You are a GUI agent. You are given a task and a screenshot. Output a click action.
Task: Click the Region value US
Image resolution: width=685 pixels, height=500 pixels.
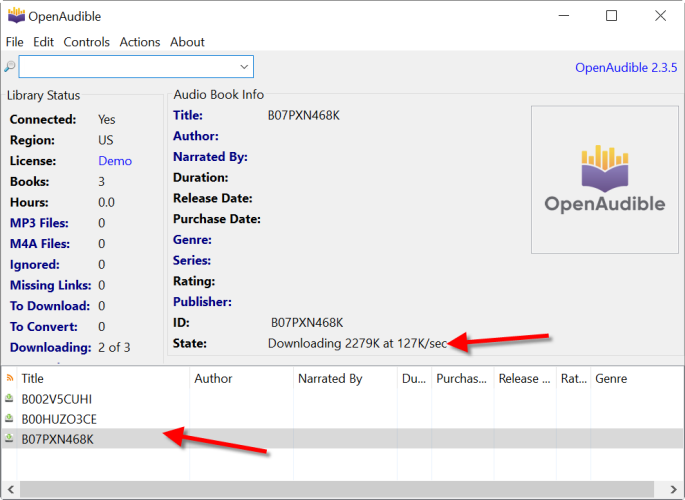106,140
